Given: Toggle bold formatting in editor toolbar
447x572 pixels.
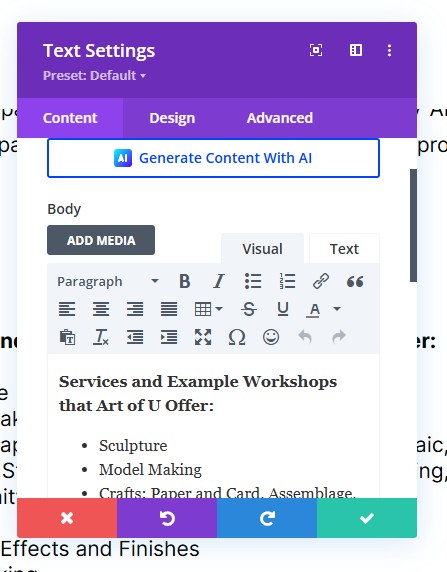Looking at the screenshot, I should pyautogui.click(x=185, y=281).
